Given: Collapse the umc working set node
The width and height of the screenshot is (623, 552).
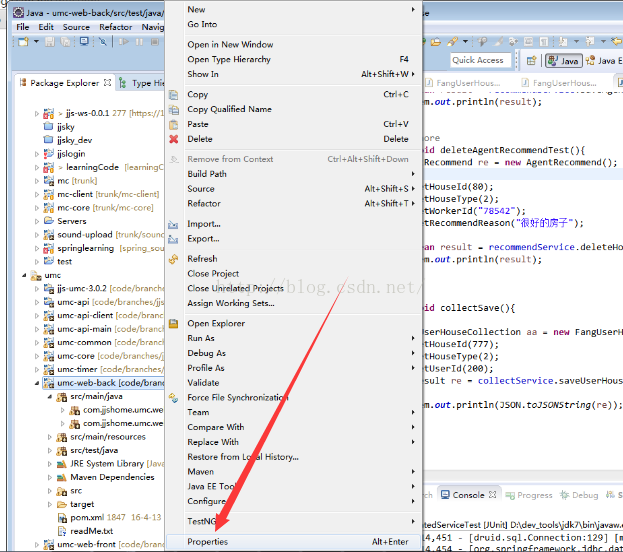Looking at the screenshot, I should 24,275.
